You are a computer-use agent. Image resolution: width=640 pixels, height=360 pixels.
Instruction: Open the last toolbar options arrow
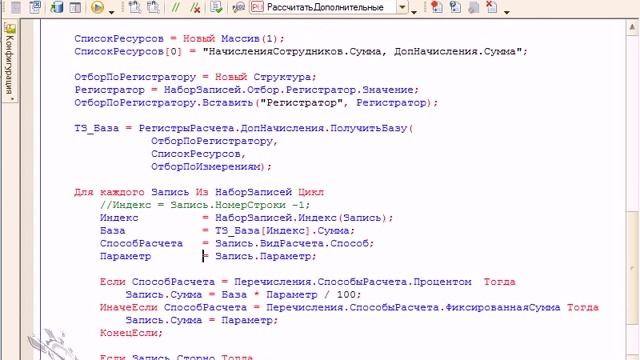coord(507,12)
